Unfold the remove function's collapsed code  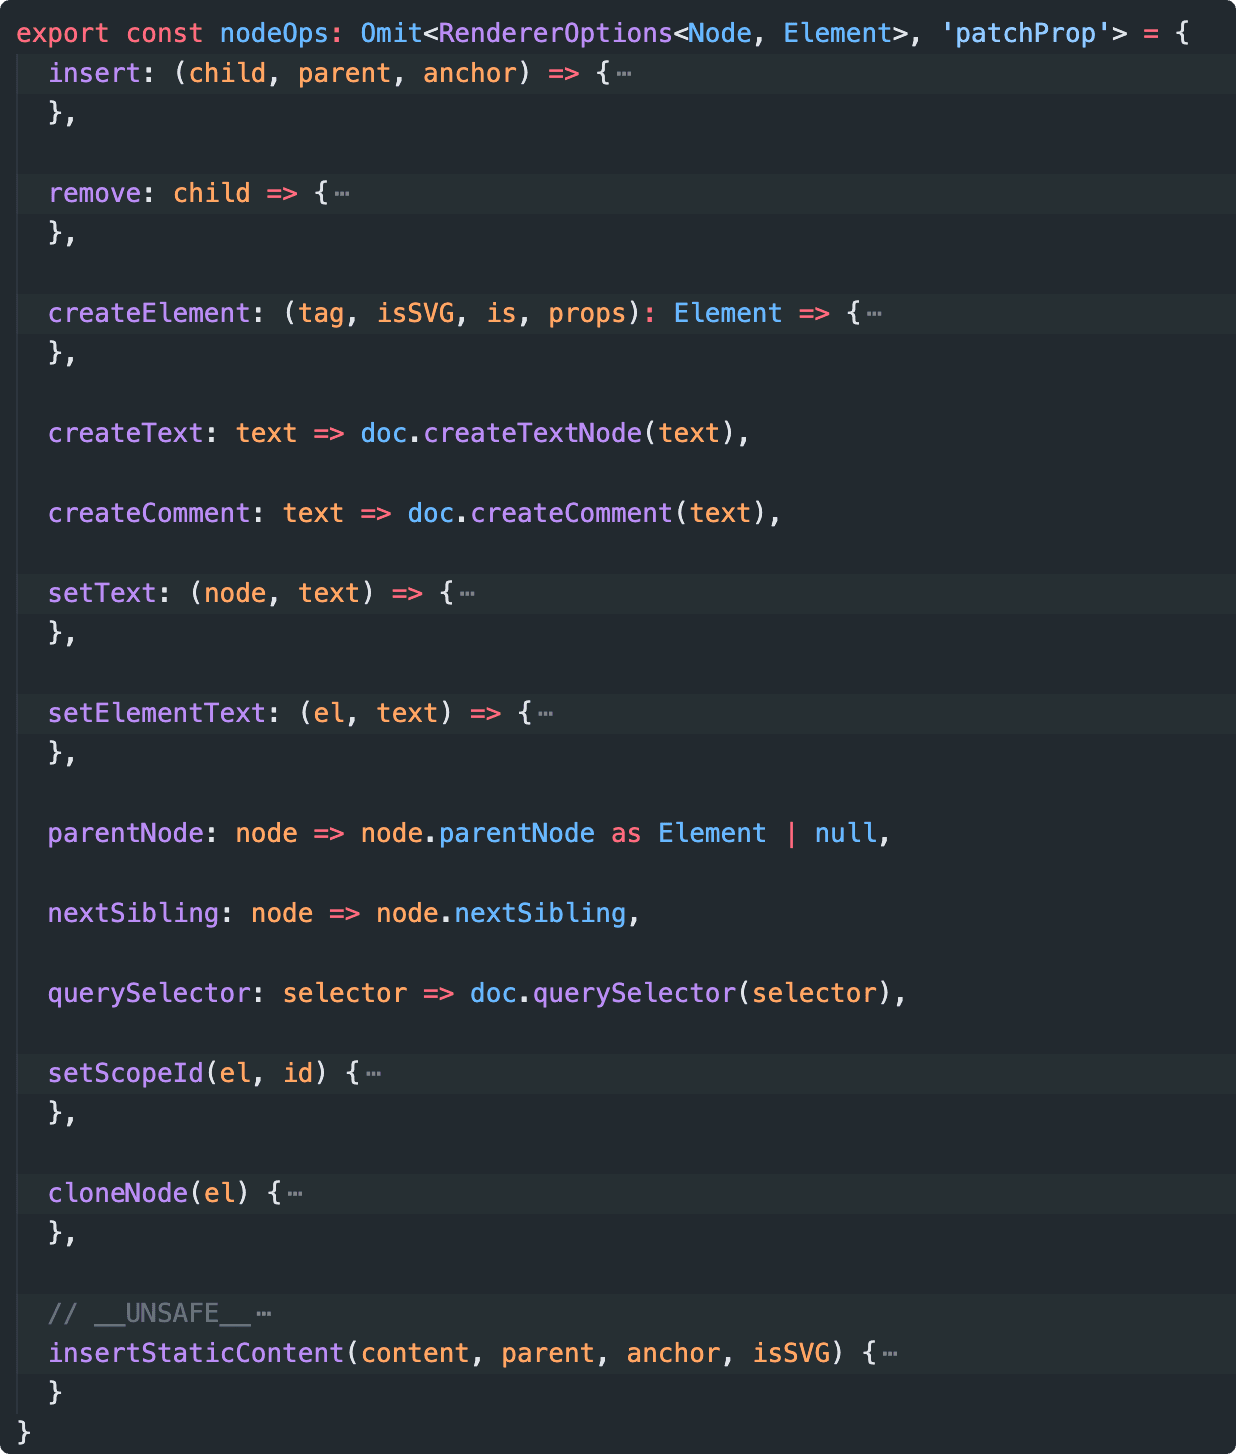342,194
